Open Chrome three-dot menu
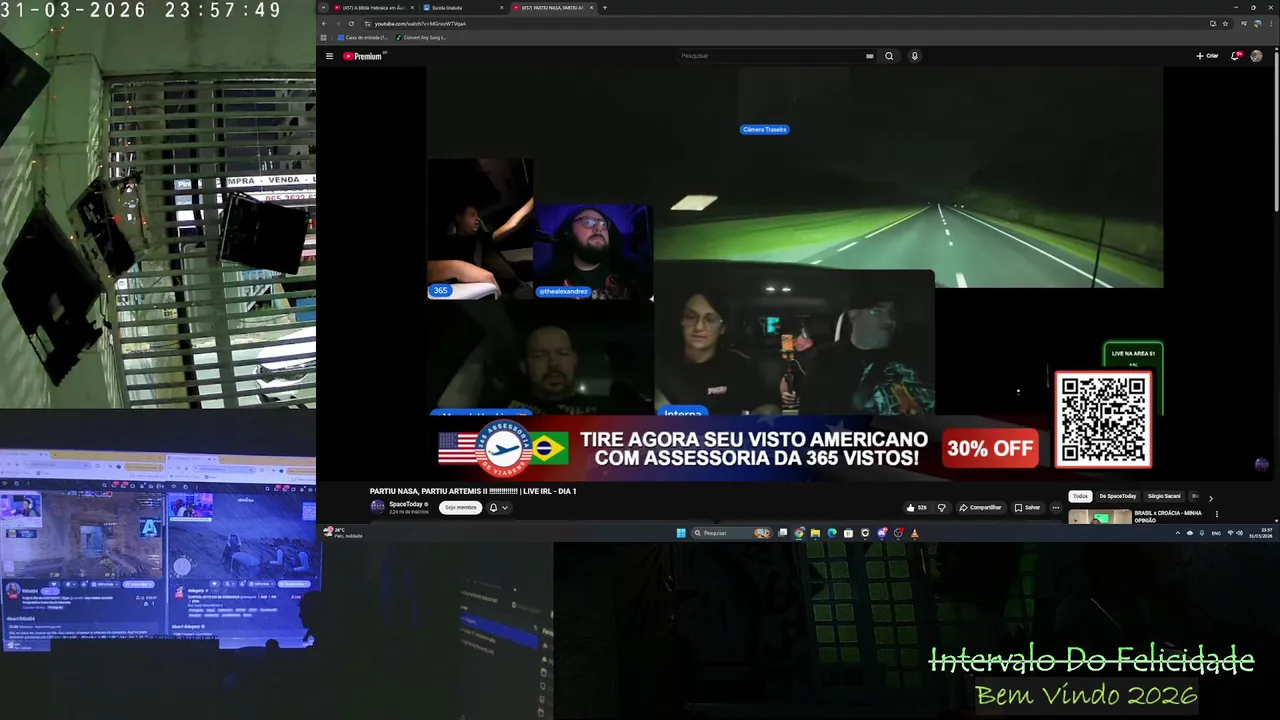Image resolution: width=1280 pixels, height=720 pixels. click(1270, 23)
